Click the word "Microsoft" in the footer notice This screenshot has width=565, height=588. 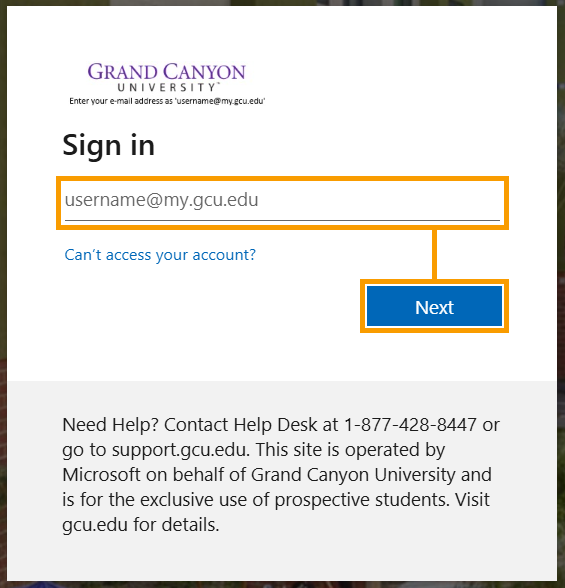point(101,475)
